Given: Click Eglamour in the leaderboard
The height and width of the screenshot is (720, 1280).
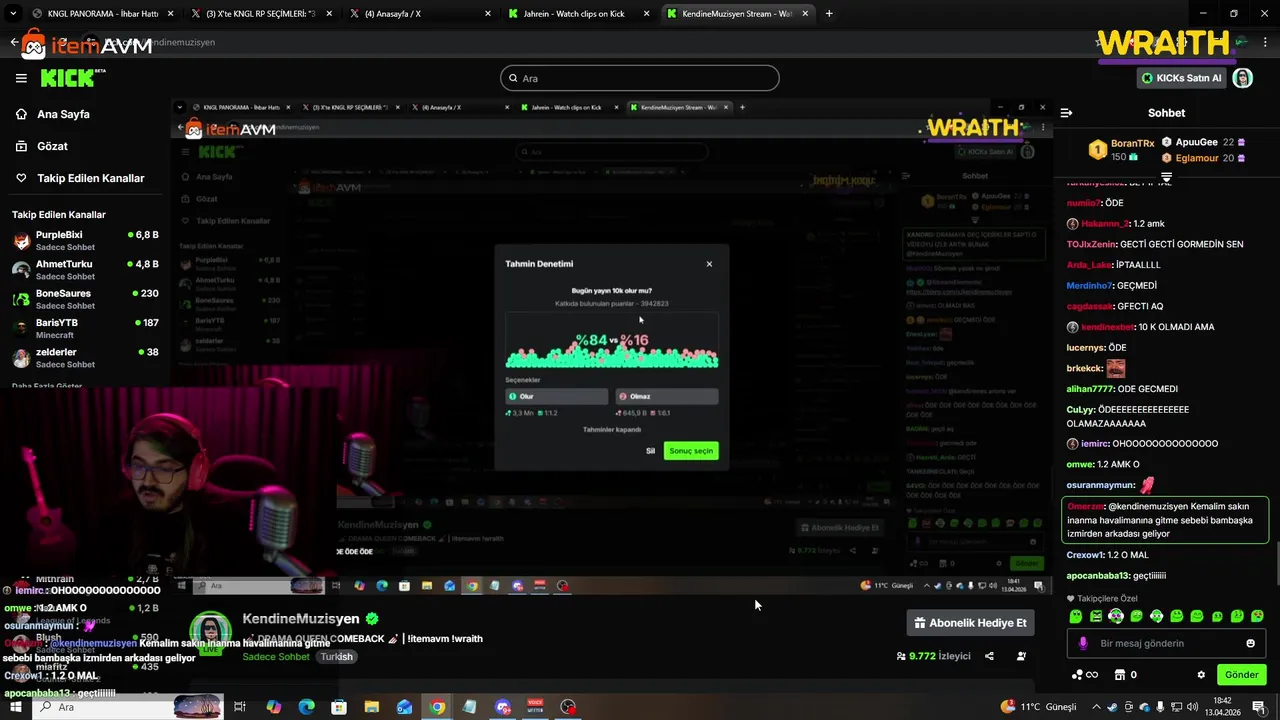Looking at the screenshot, I should point(1203,158).
